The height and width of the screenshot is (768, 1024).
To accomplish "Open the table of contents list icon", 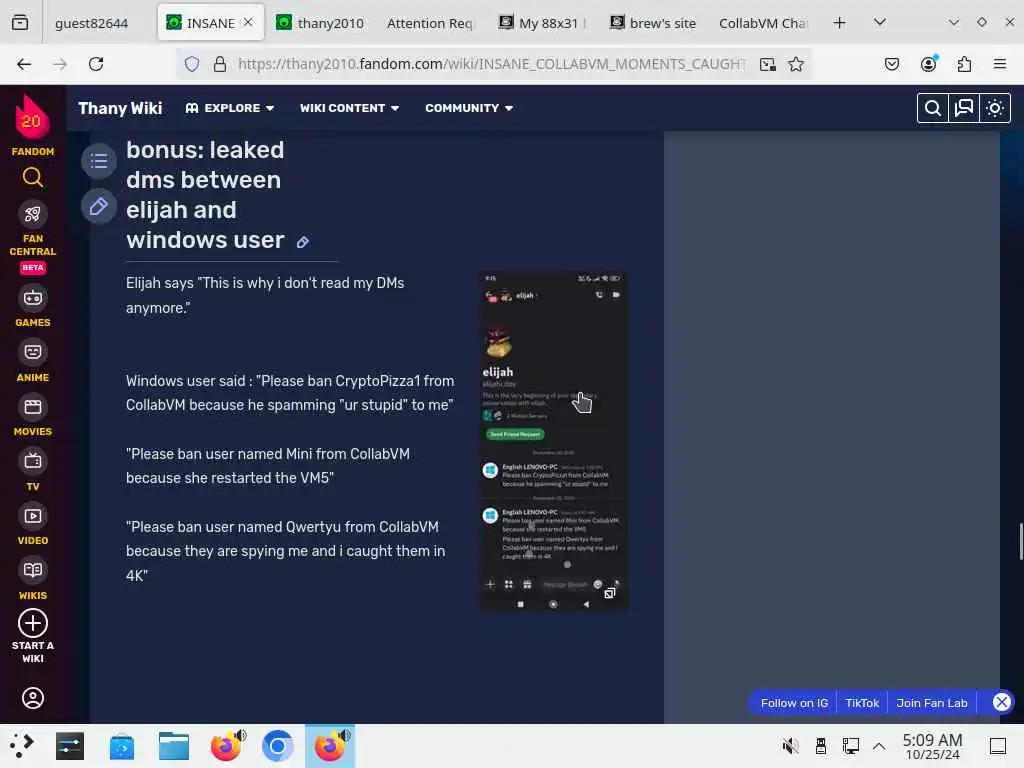I will (x=99, y=161).
